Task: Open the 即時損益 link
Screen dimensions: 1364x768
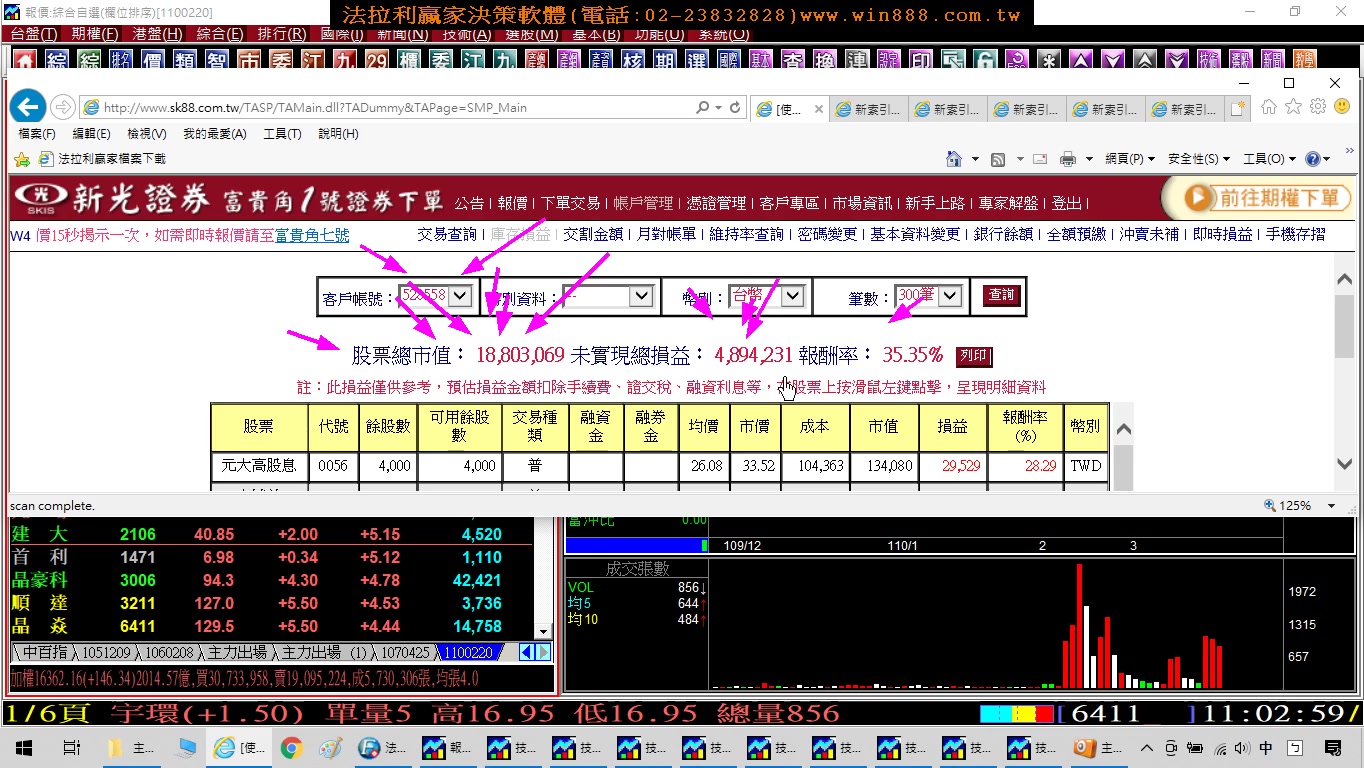Action: 1222,234
